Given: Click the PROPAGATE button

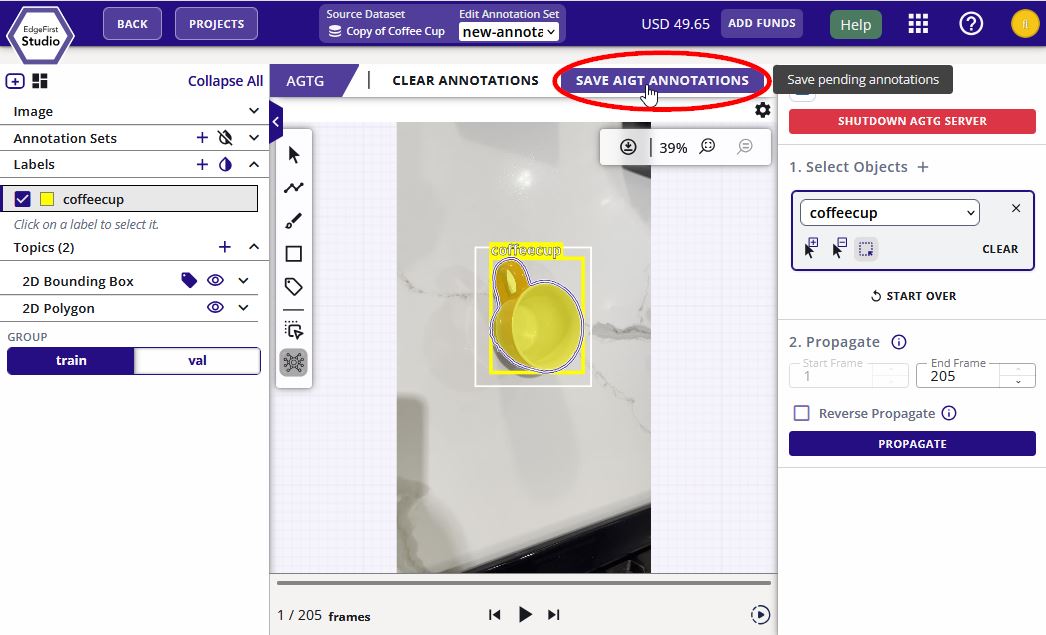Looking at the screenshot, I should pos(912,444).
